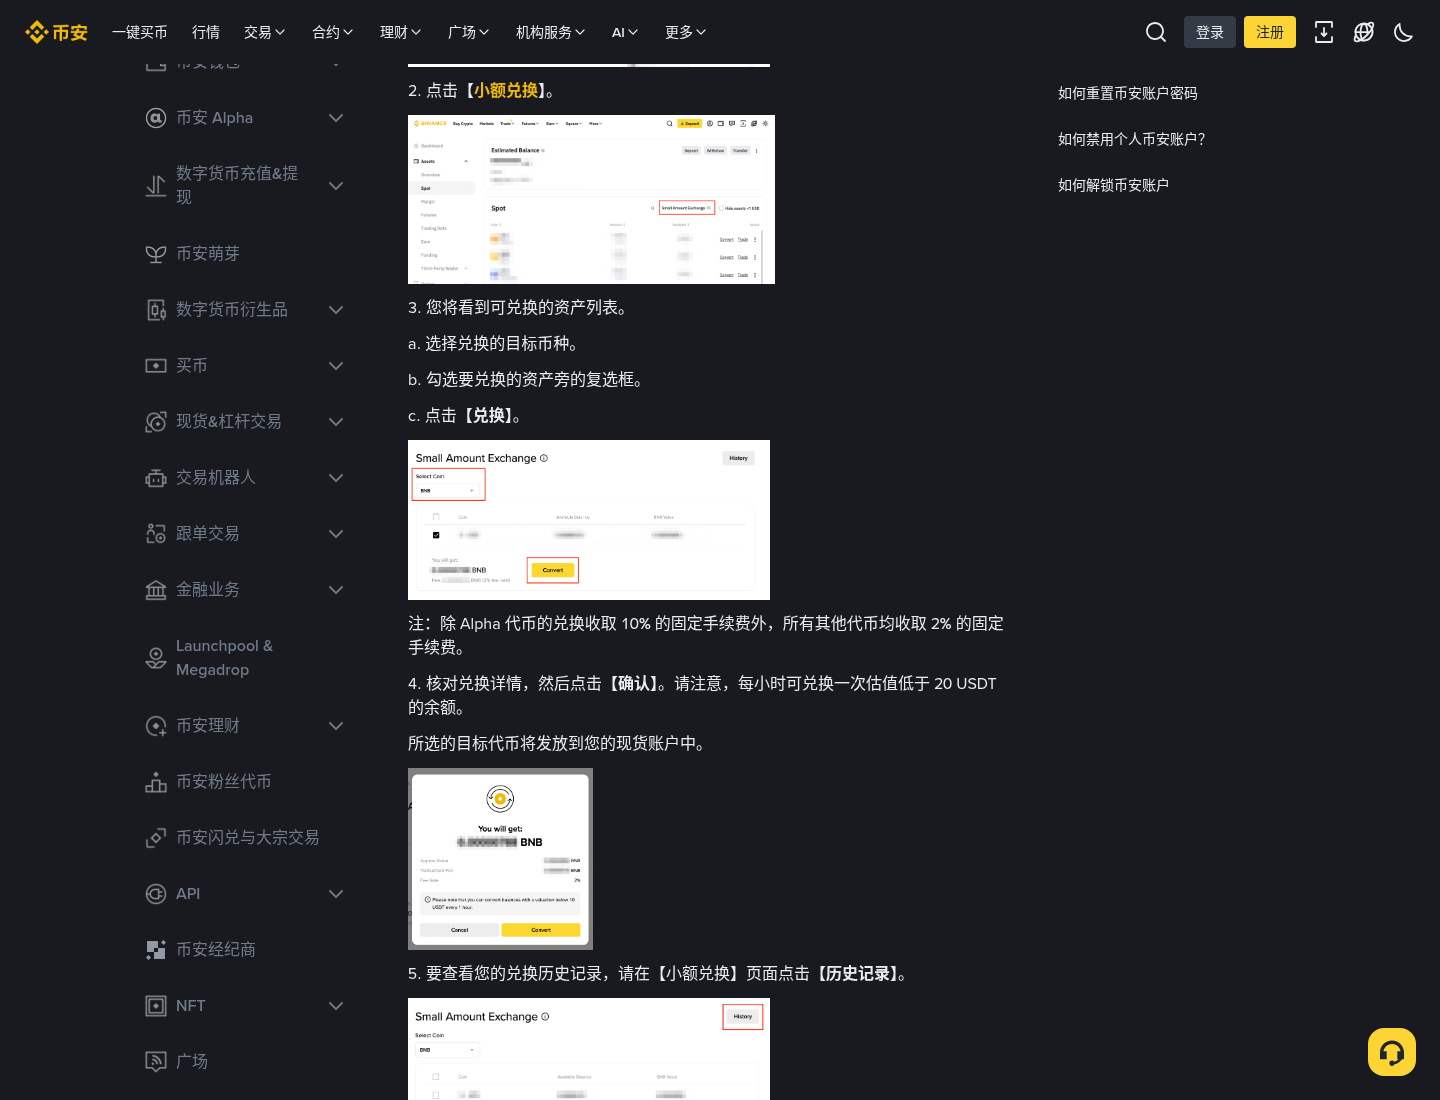The height and width of the screenshot is (1100, 1440).
Task: Expand the 现货&杠杆交易 chevron
Action: pos(336,422)
